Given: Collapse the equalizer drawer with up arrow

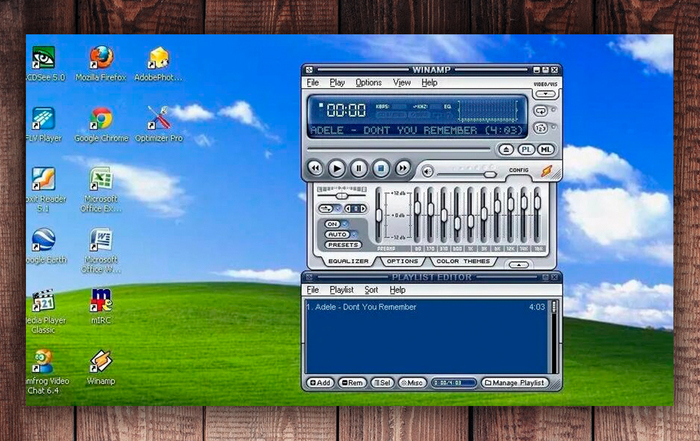Looking at the screenshot, I should coord(519,265).
